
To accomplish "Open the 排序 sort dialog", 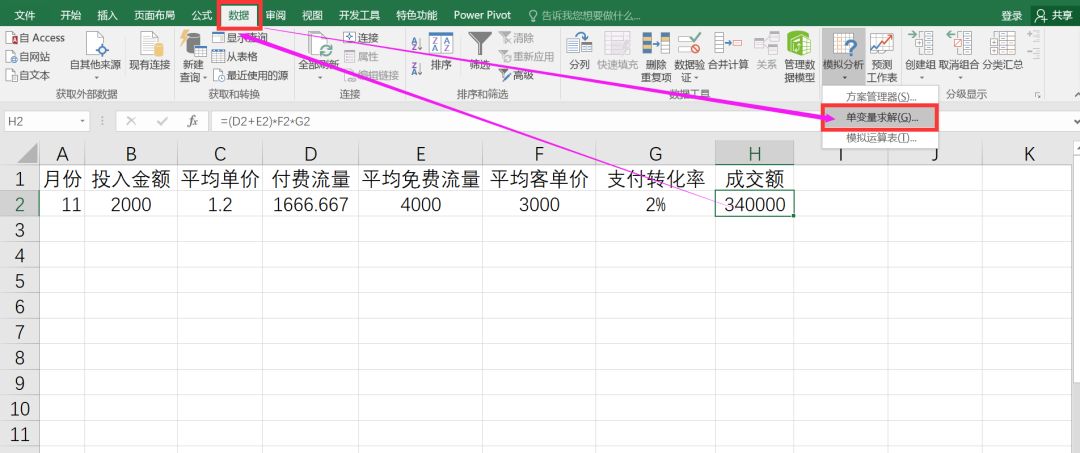I will pos(441,52).
